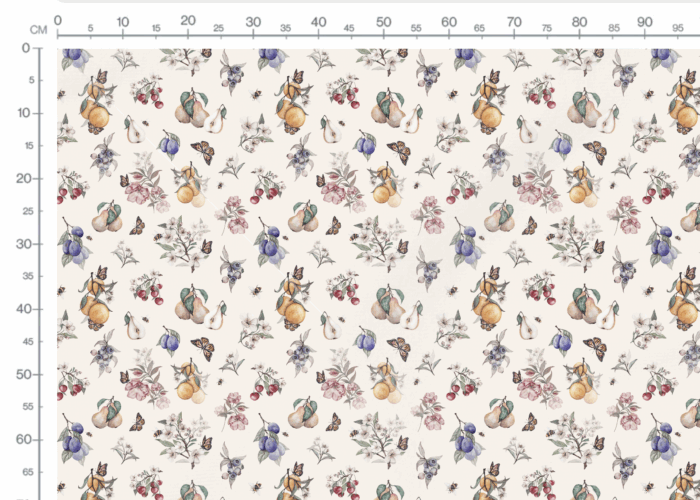Viewport: 700px width, 500px height.
Task: Click "25" on the vertical ruler
Action: coord(28,211)
